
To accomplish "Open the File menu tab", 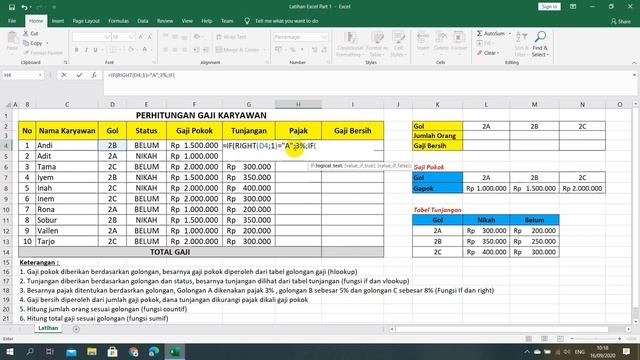I will (12, 21).
